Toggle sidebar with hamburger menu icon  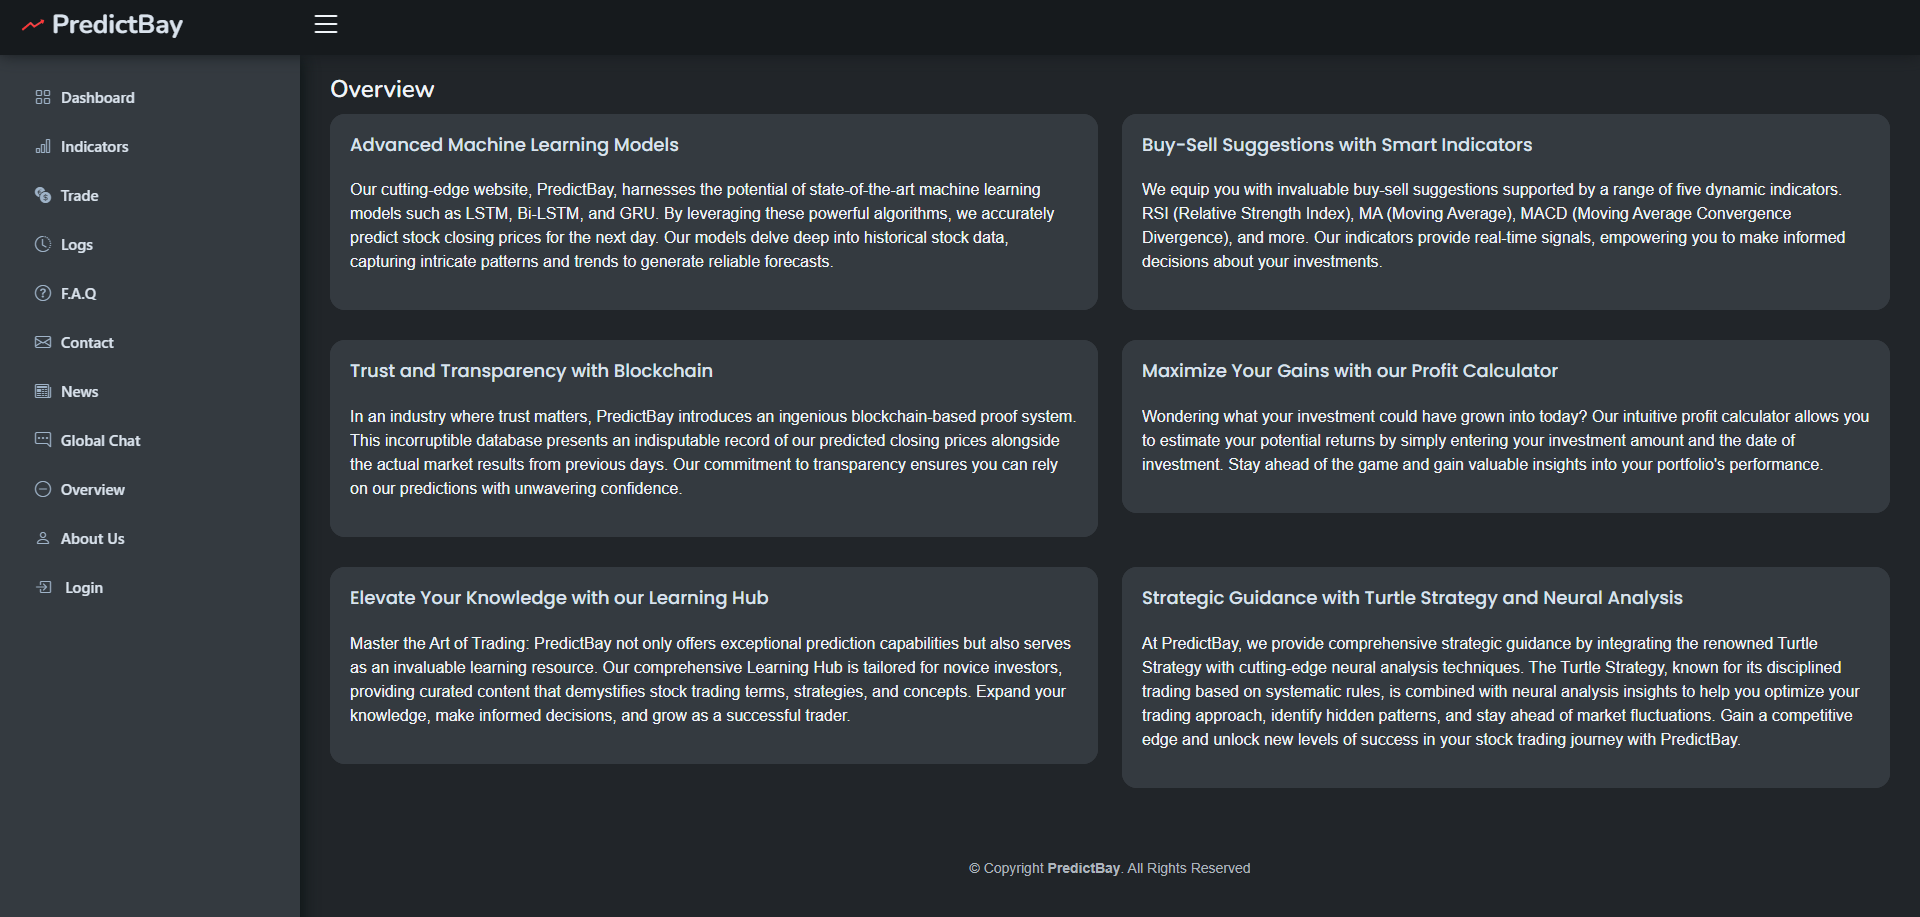coord(326,24)
